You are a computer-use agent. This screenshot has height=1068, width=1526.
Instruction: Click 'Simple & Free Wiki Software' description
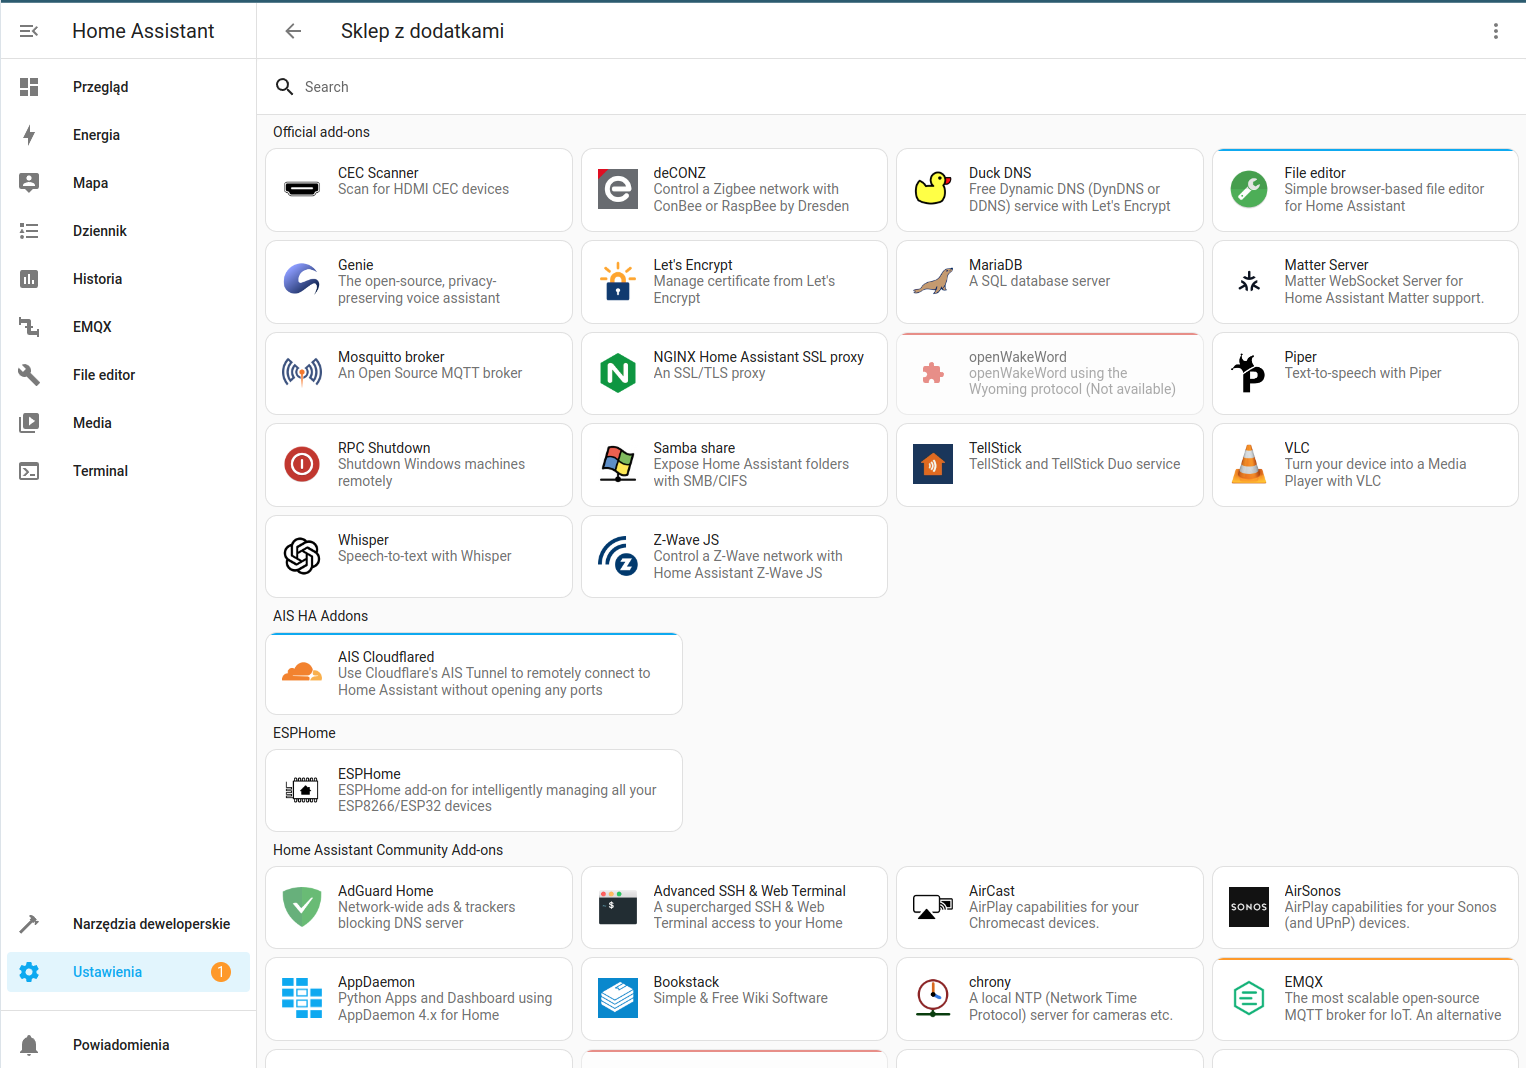[x=741, y=998]
